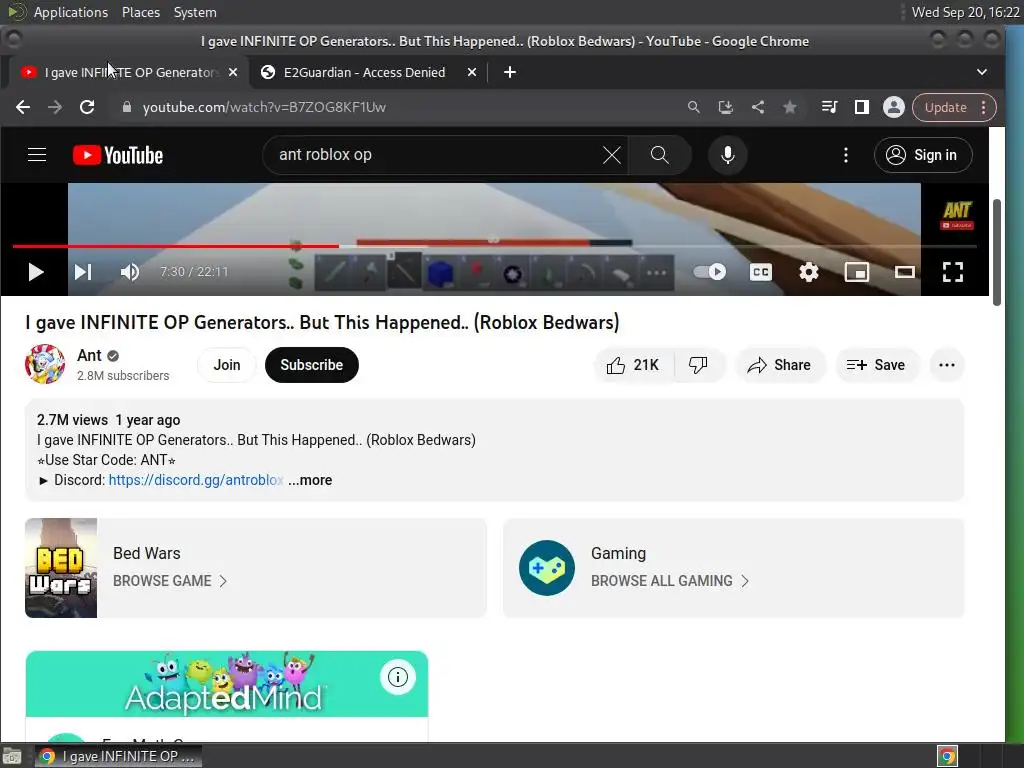Play the paused video

(x=36, y=272)
